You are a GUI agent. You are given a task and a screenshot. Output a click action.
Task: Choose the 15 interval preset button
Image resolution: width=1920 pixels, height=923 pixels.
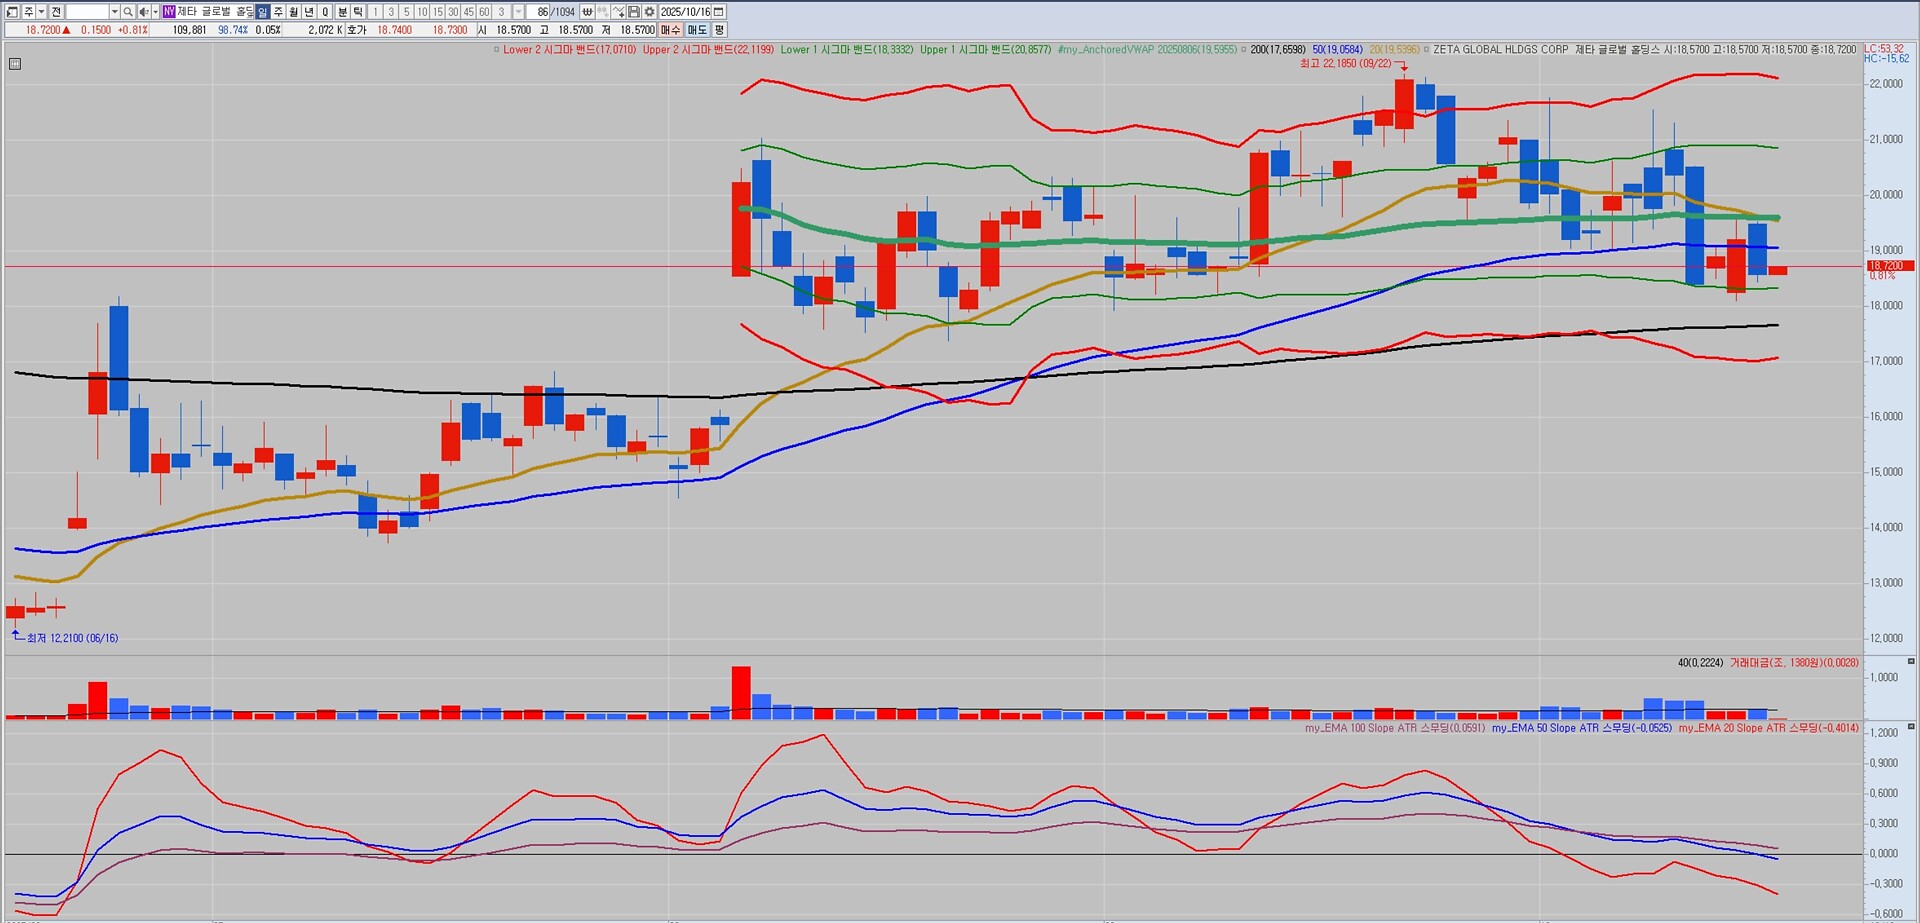[x=438, y=12]
